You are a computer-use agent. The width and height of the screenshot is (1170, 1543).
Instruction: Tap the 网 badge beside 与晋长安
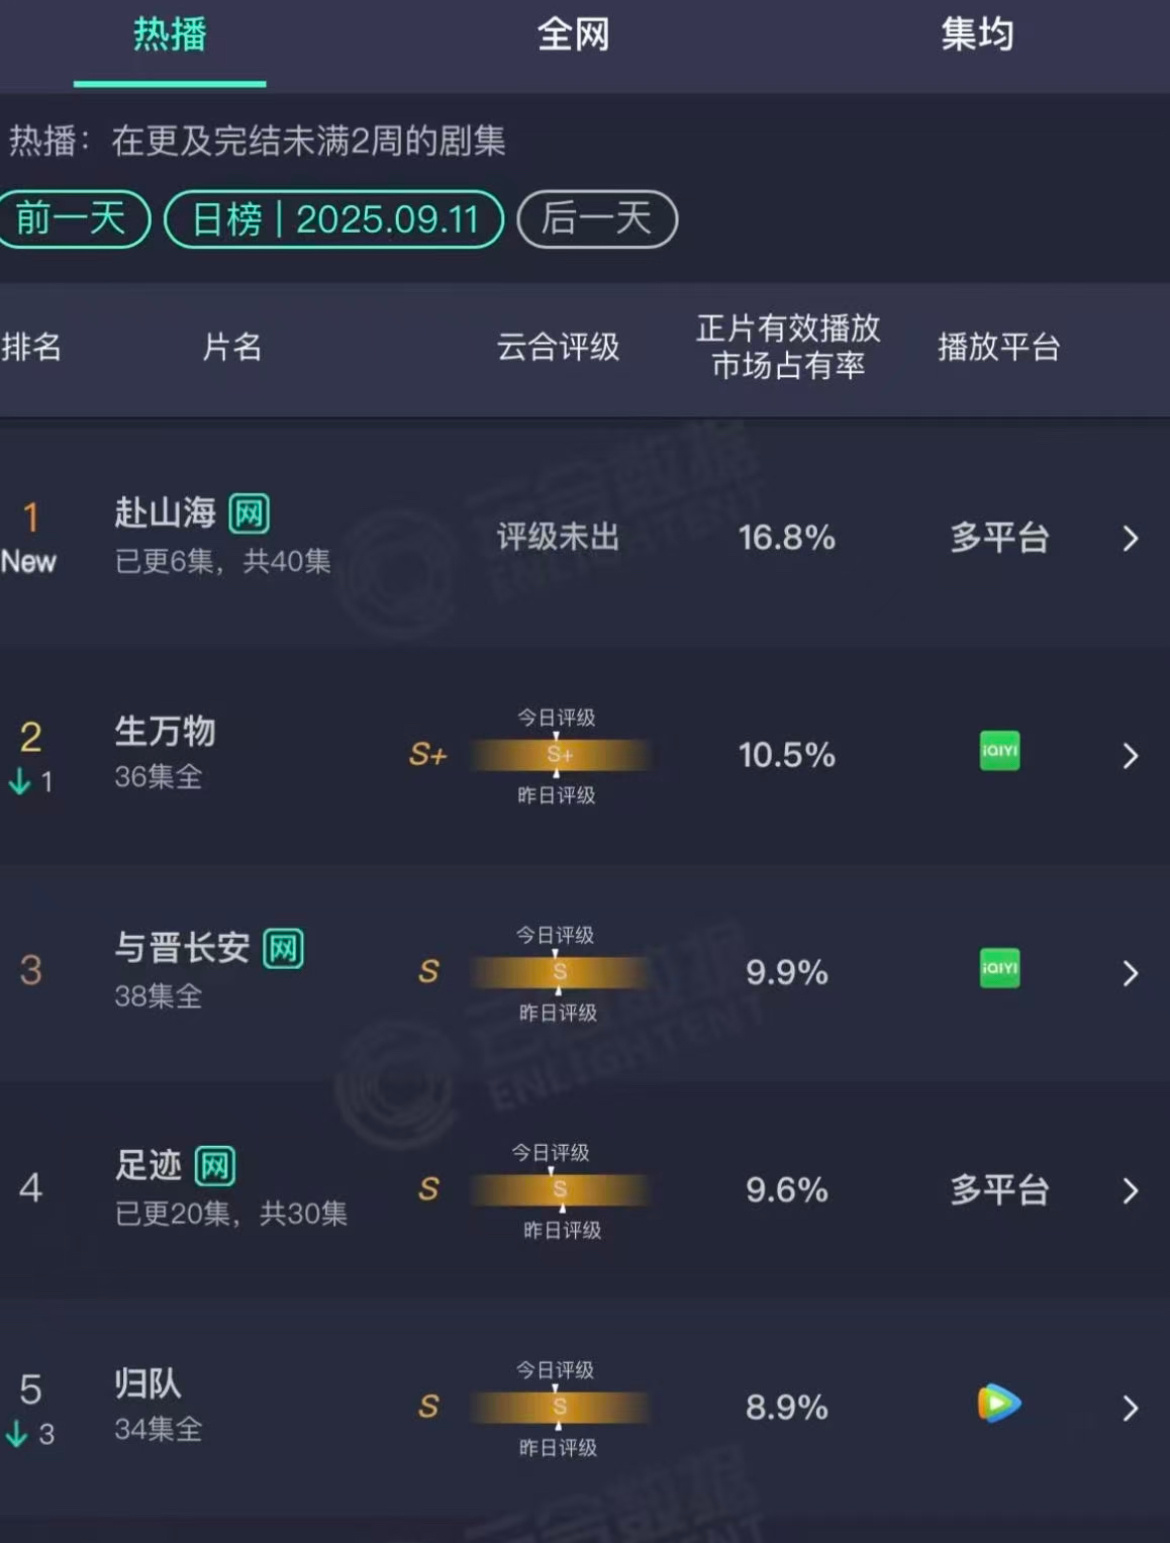click(x=283, y=949)
